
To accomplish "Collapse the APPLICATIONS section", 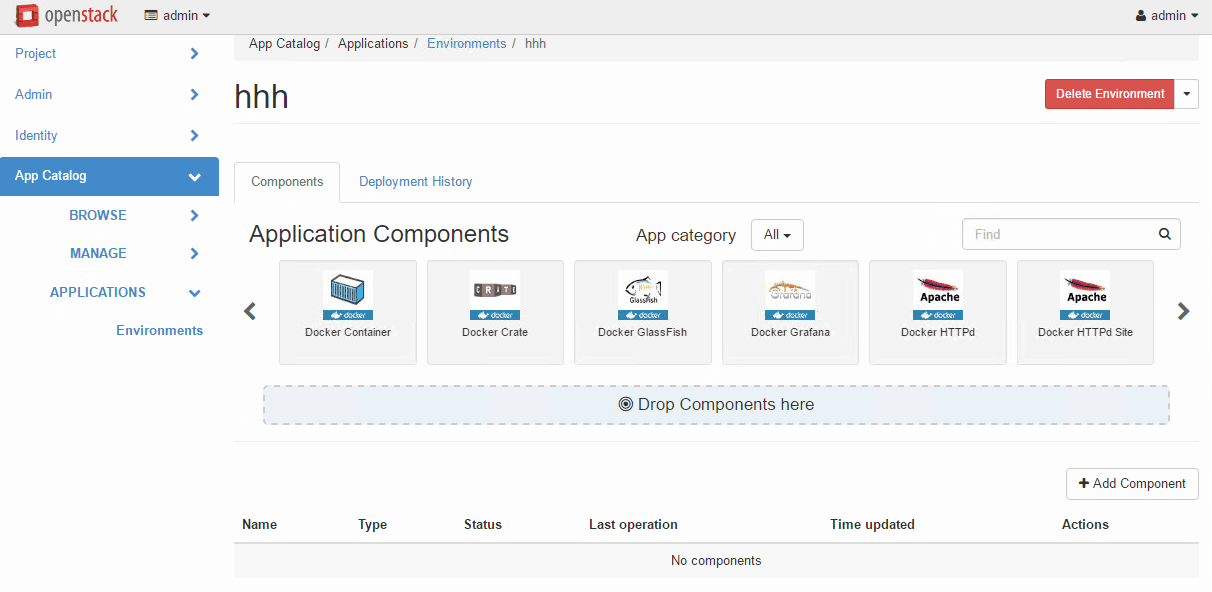I will [110, 292].
